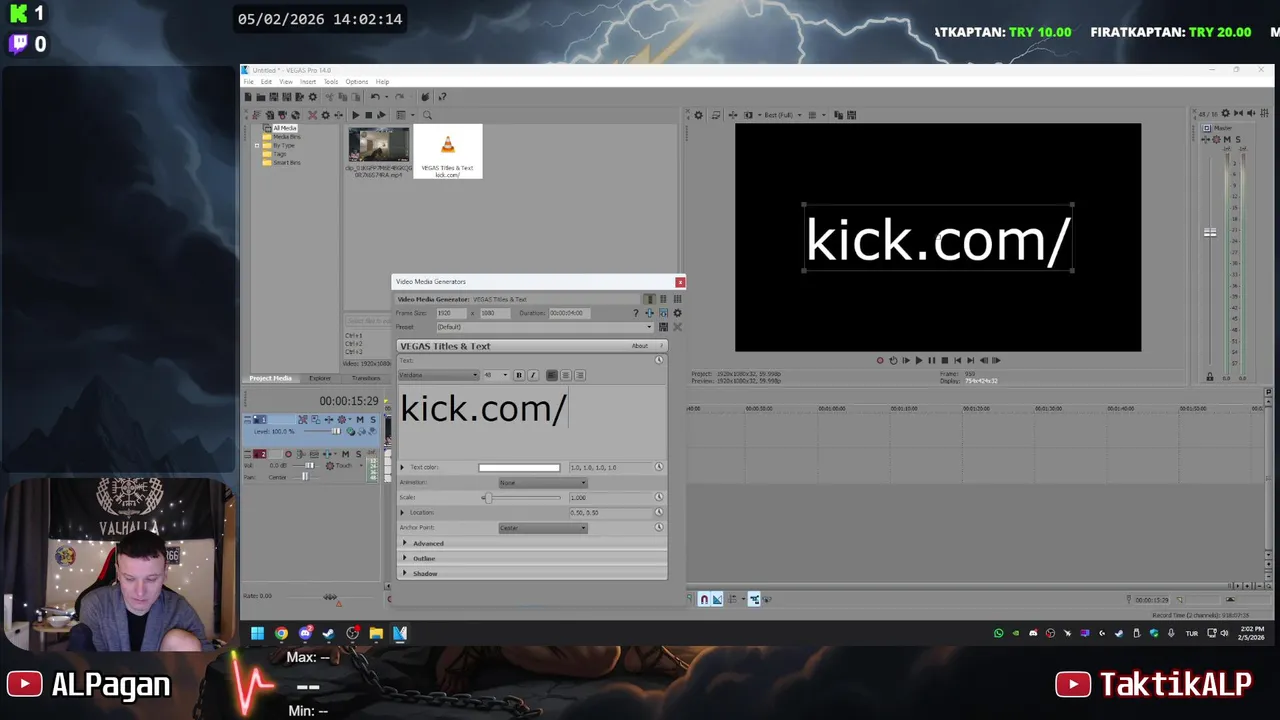The image size is (1280, 720).
Task: Click the red record button under preview
Action: pos(880,360)
